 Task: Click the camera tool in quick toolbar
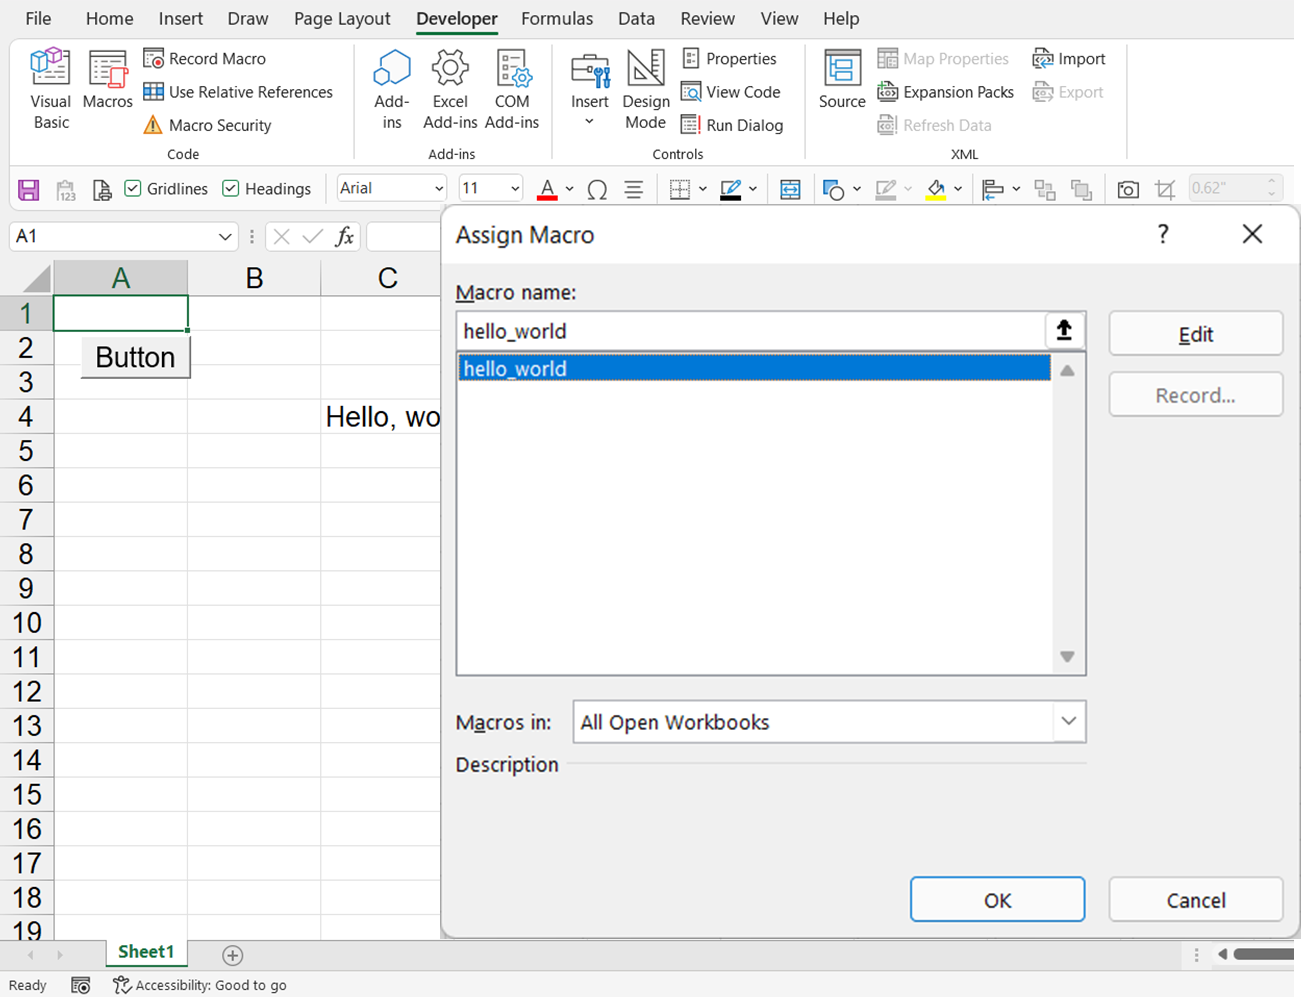(x=1128, y=189)
